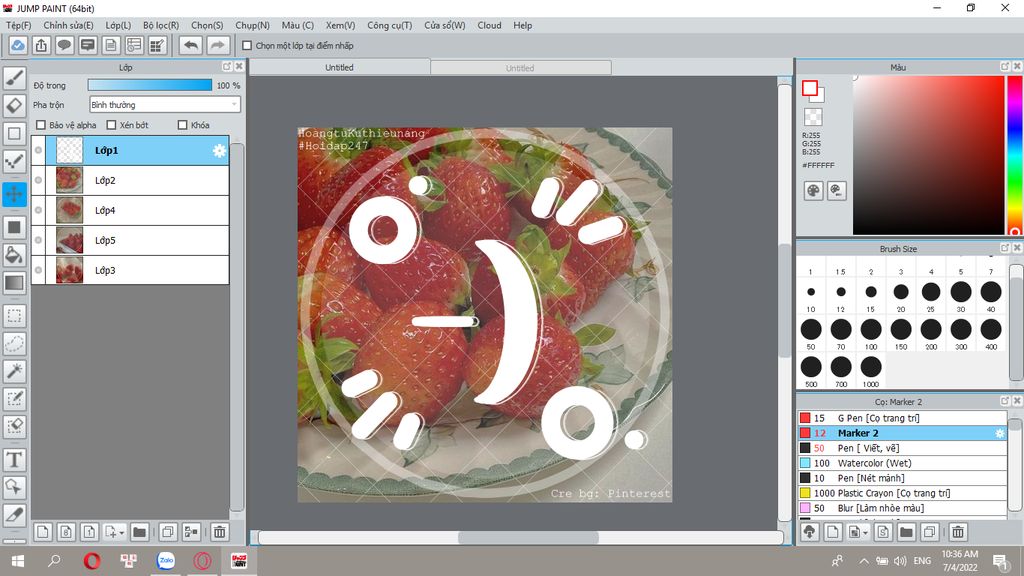
Task: Open notification center in system tray
Action: point(999,561)
